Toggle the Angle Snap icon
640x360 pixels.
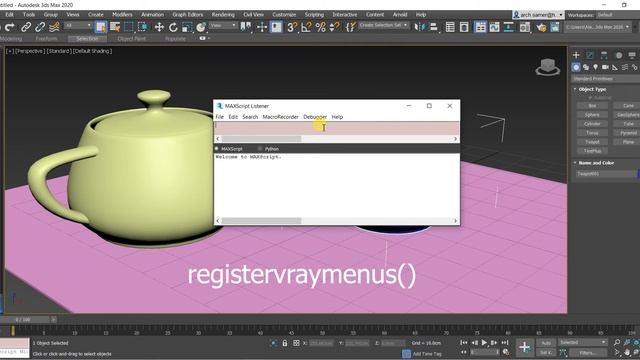pos(306,27)
